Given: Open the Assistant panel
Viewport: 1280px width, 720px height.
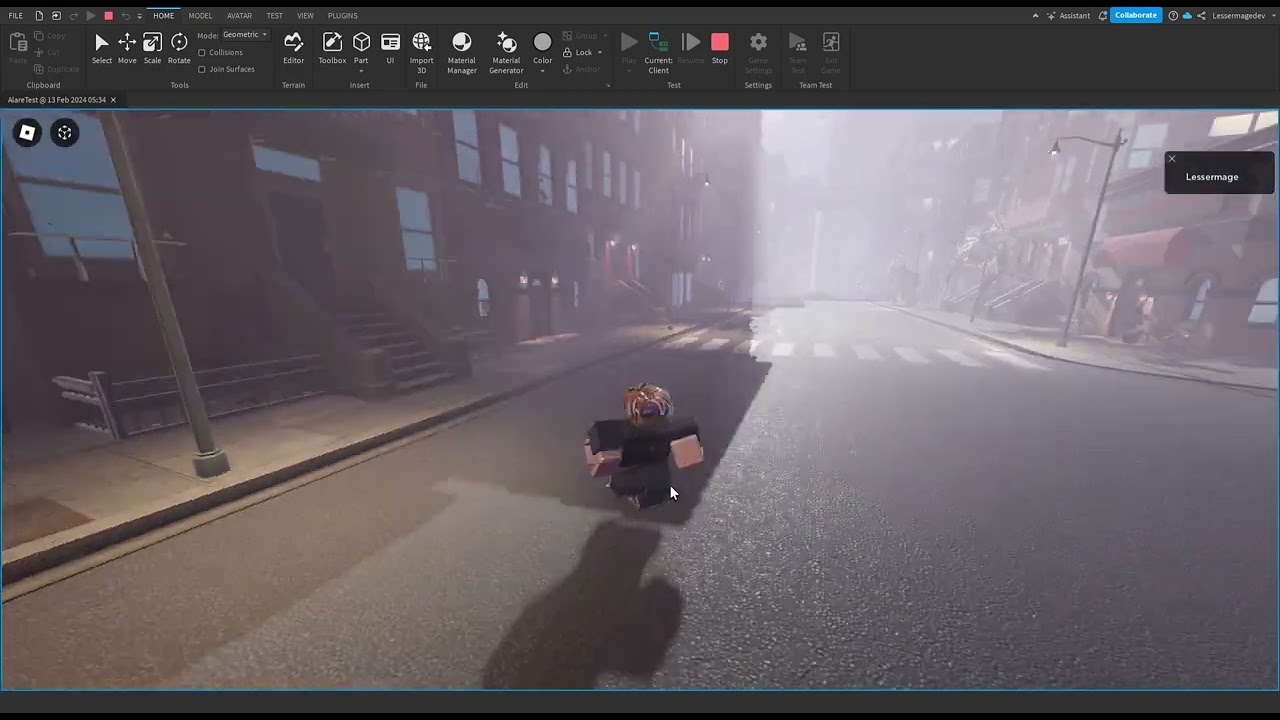Looking at the screenshot, I should (x=1068, y=16).
